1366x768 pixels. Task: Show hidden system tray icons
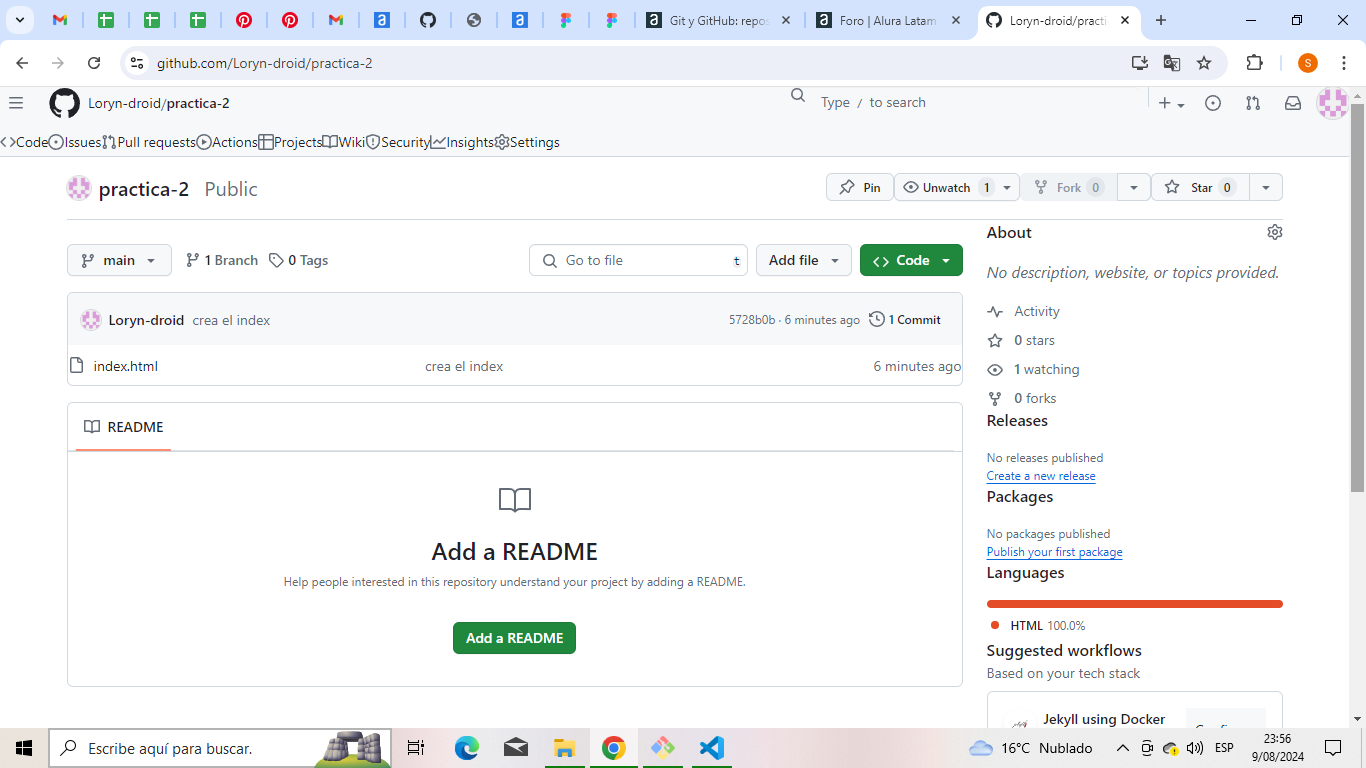pos(1123,748)
